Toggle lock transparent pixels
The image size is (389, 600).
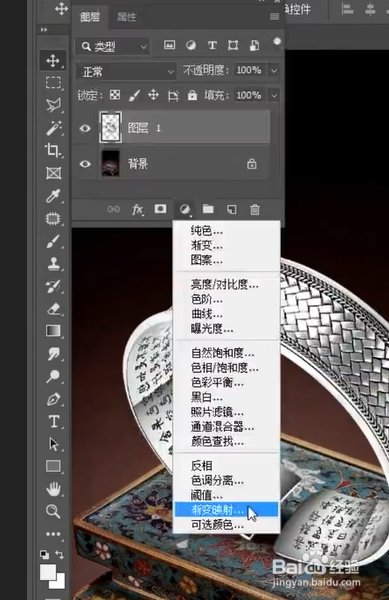pos(115,95)
